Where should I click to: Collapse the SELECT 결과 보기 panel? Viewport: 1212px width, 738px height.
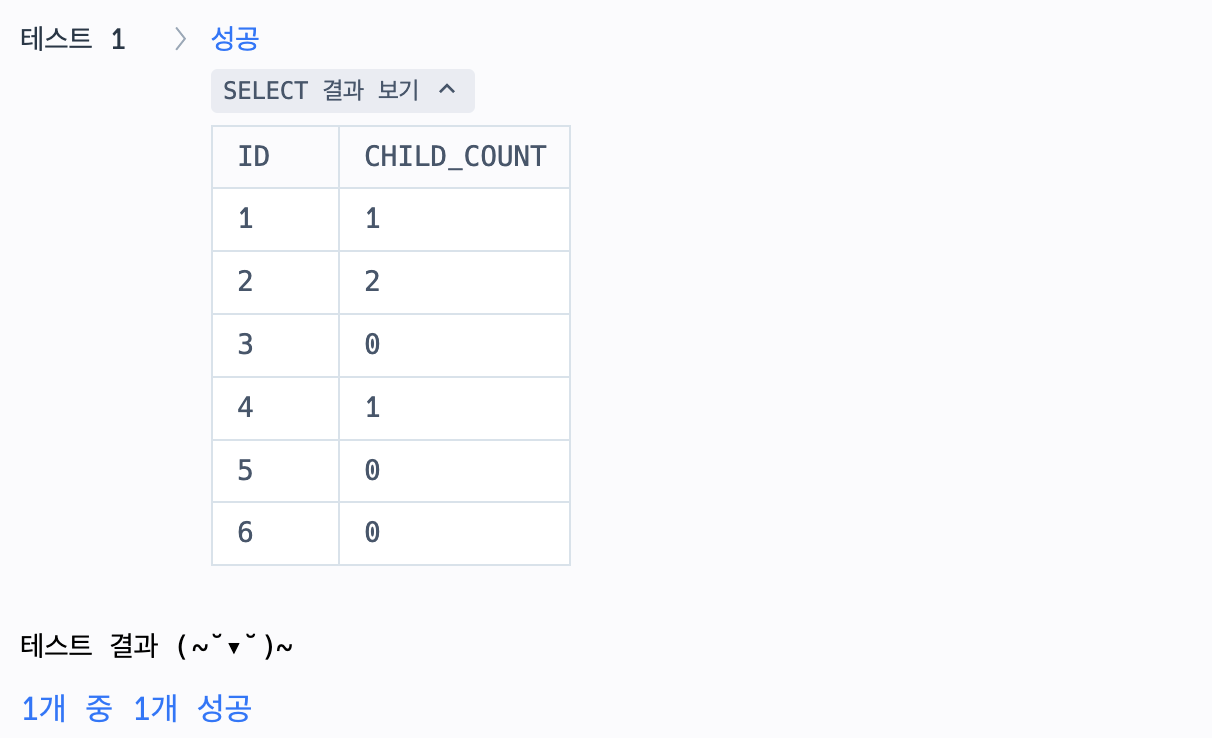coord(342,91)
